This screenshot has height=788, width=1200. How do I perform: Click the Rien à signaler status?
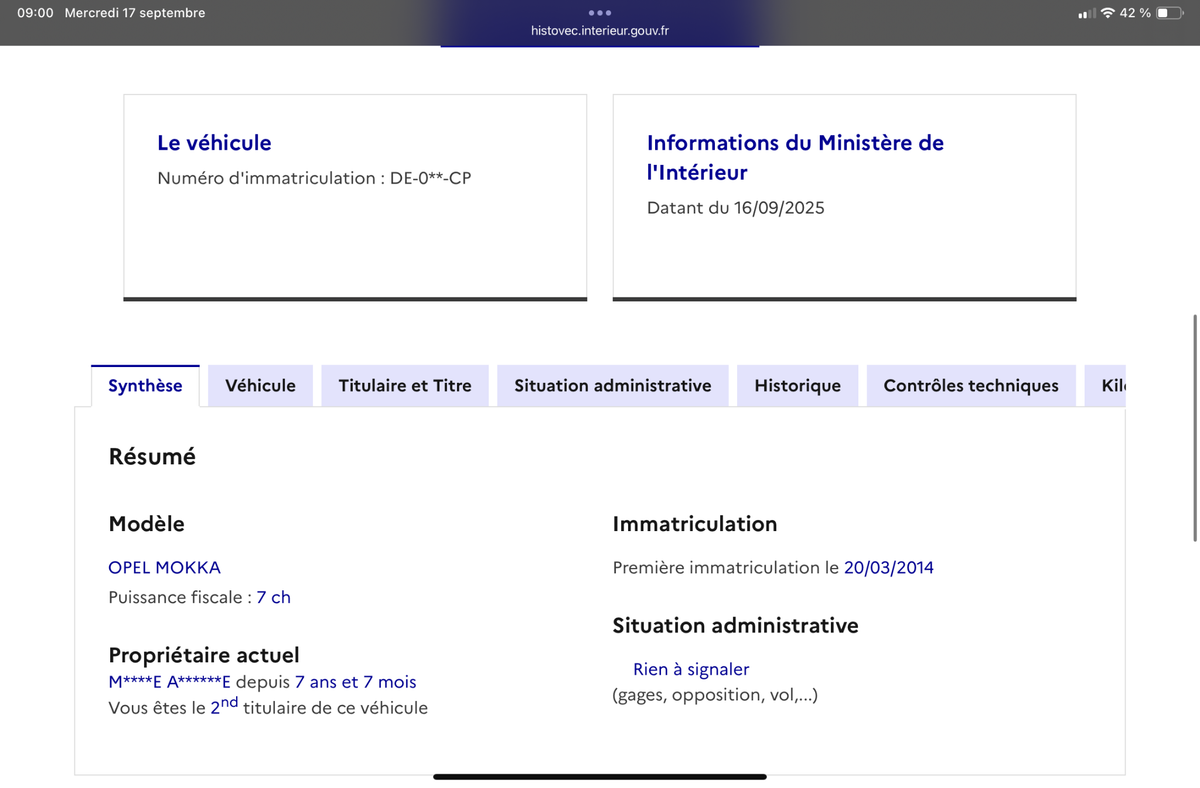[691, 670]
